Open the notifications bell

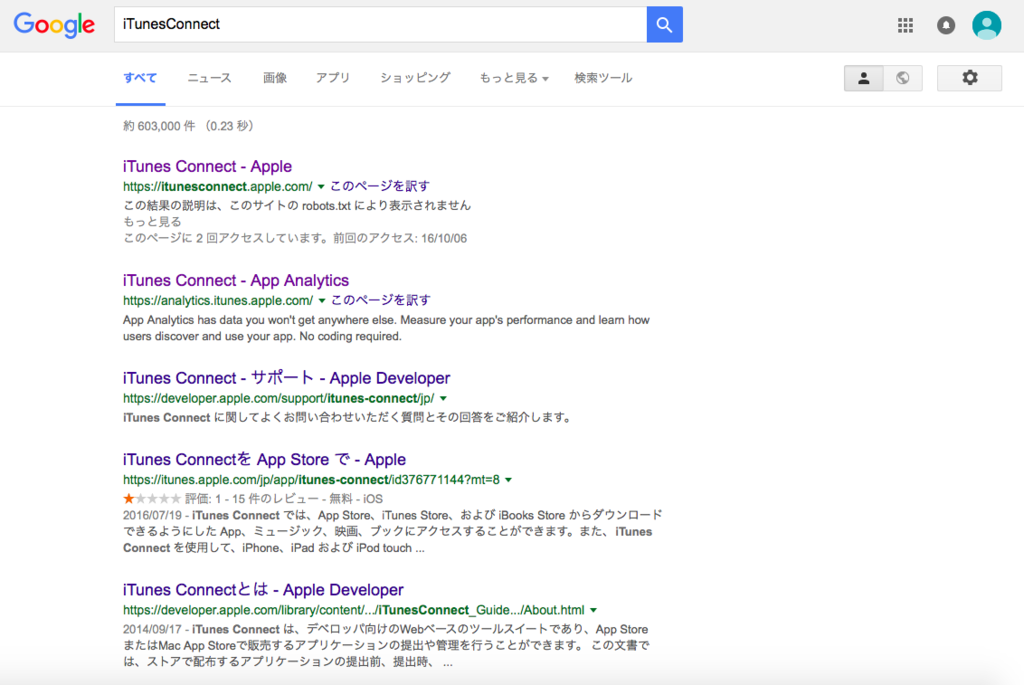coord(946,25)
